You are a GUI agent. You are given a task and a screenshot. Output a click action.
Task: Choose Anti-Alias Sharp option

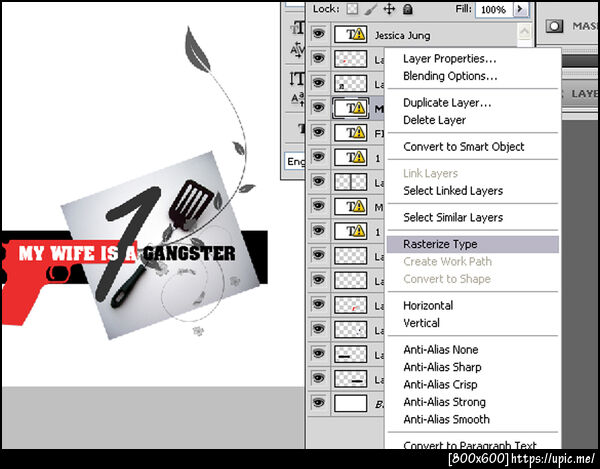coord(442,367)
